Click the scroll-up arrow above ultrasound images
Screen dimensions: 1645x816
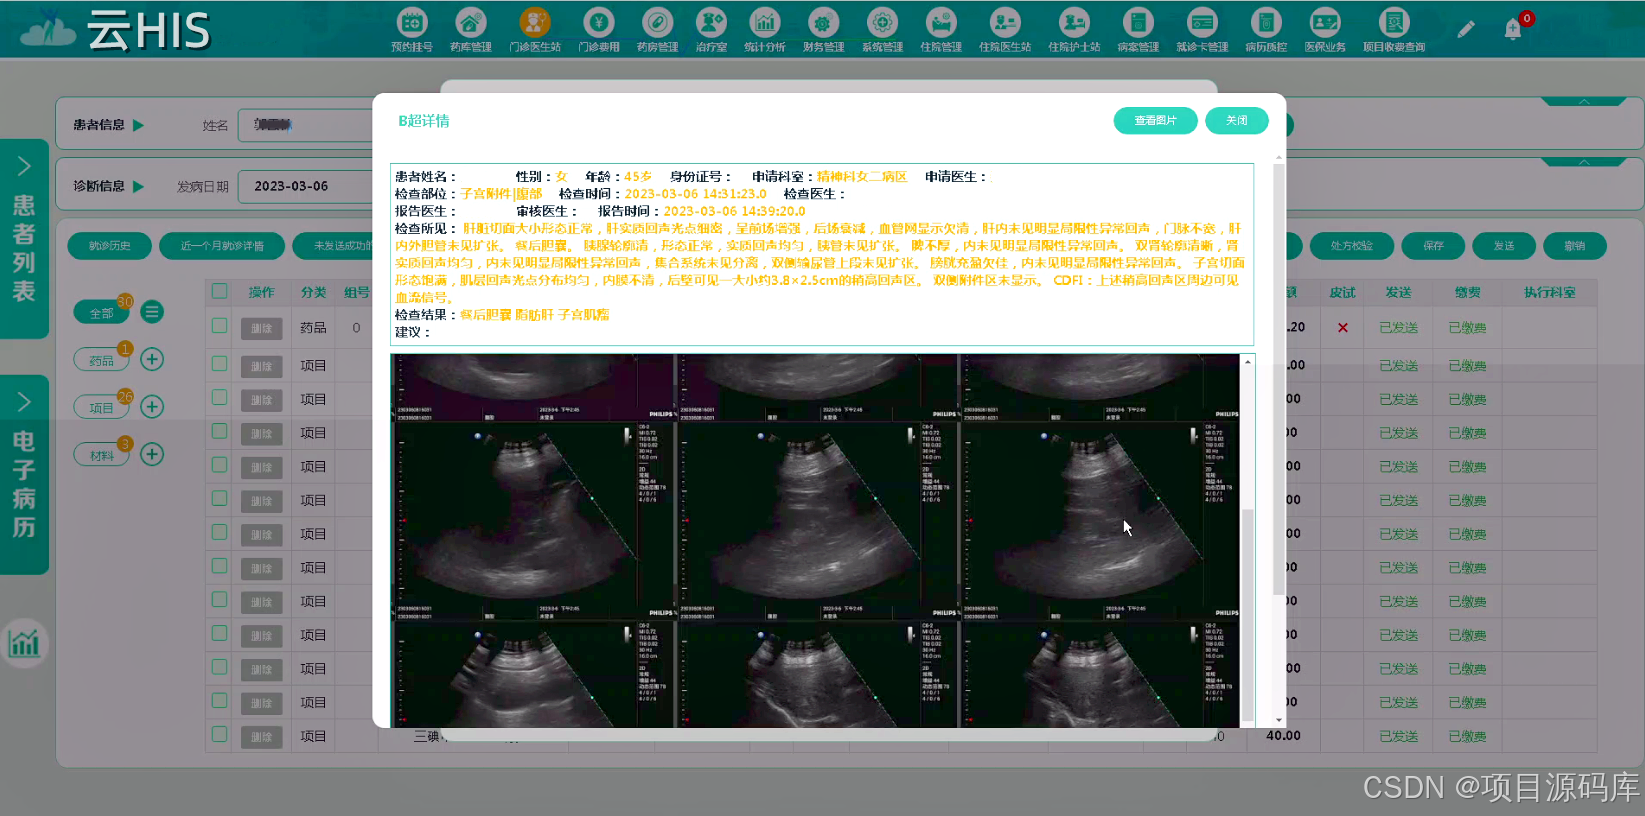(x=1247, y=361)
